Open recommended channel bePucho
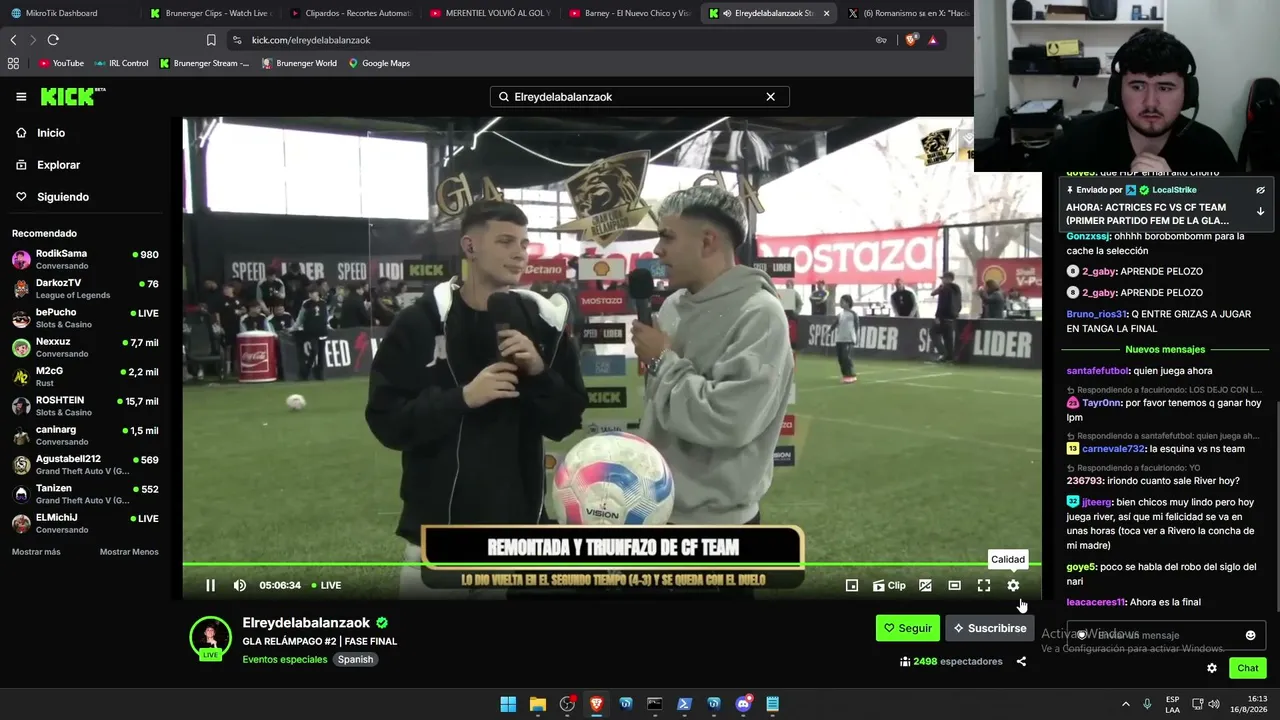The width and height of the screenshot is (1280, 720). click(85, 318)
